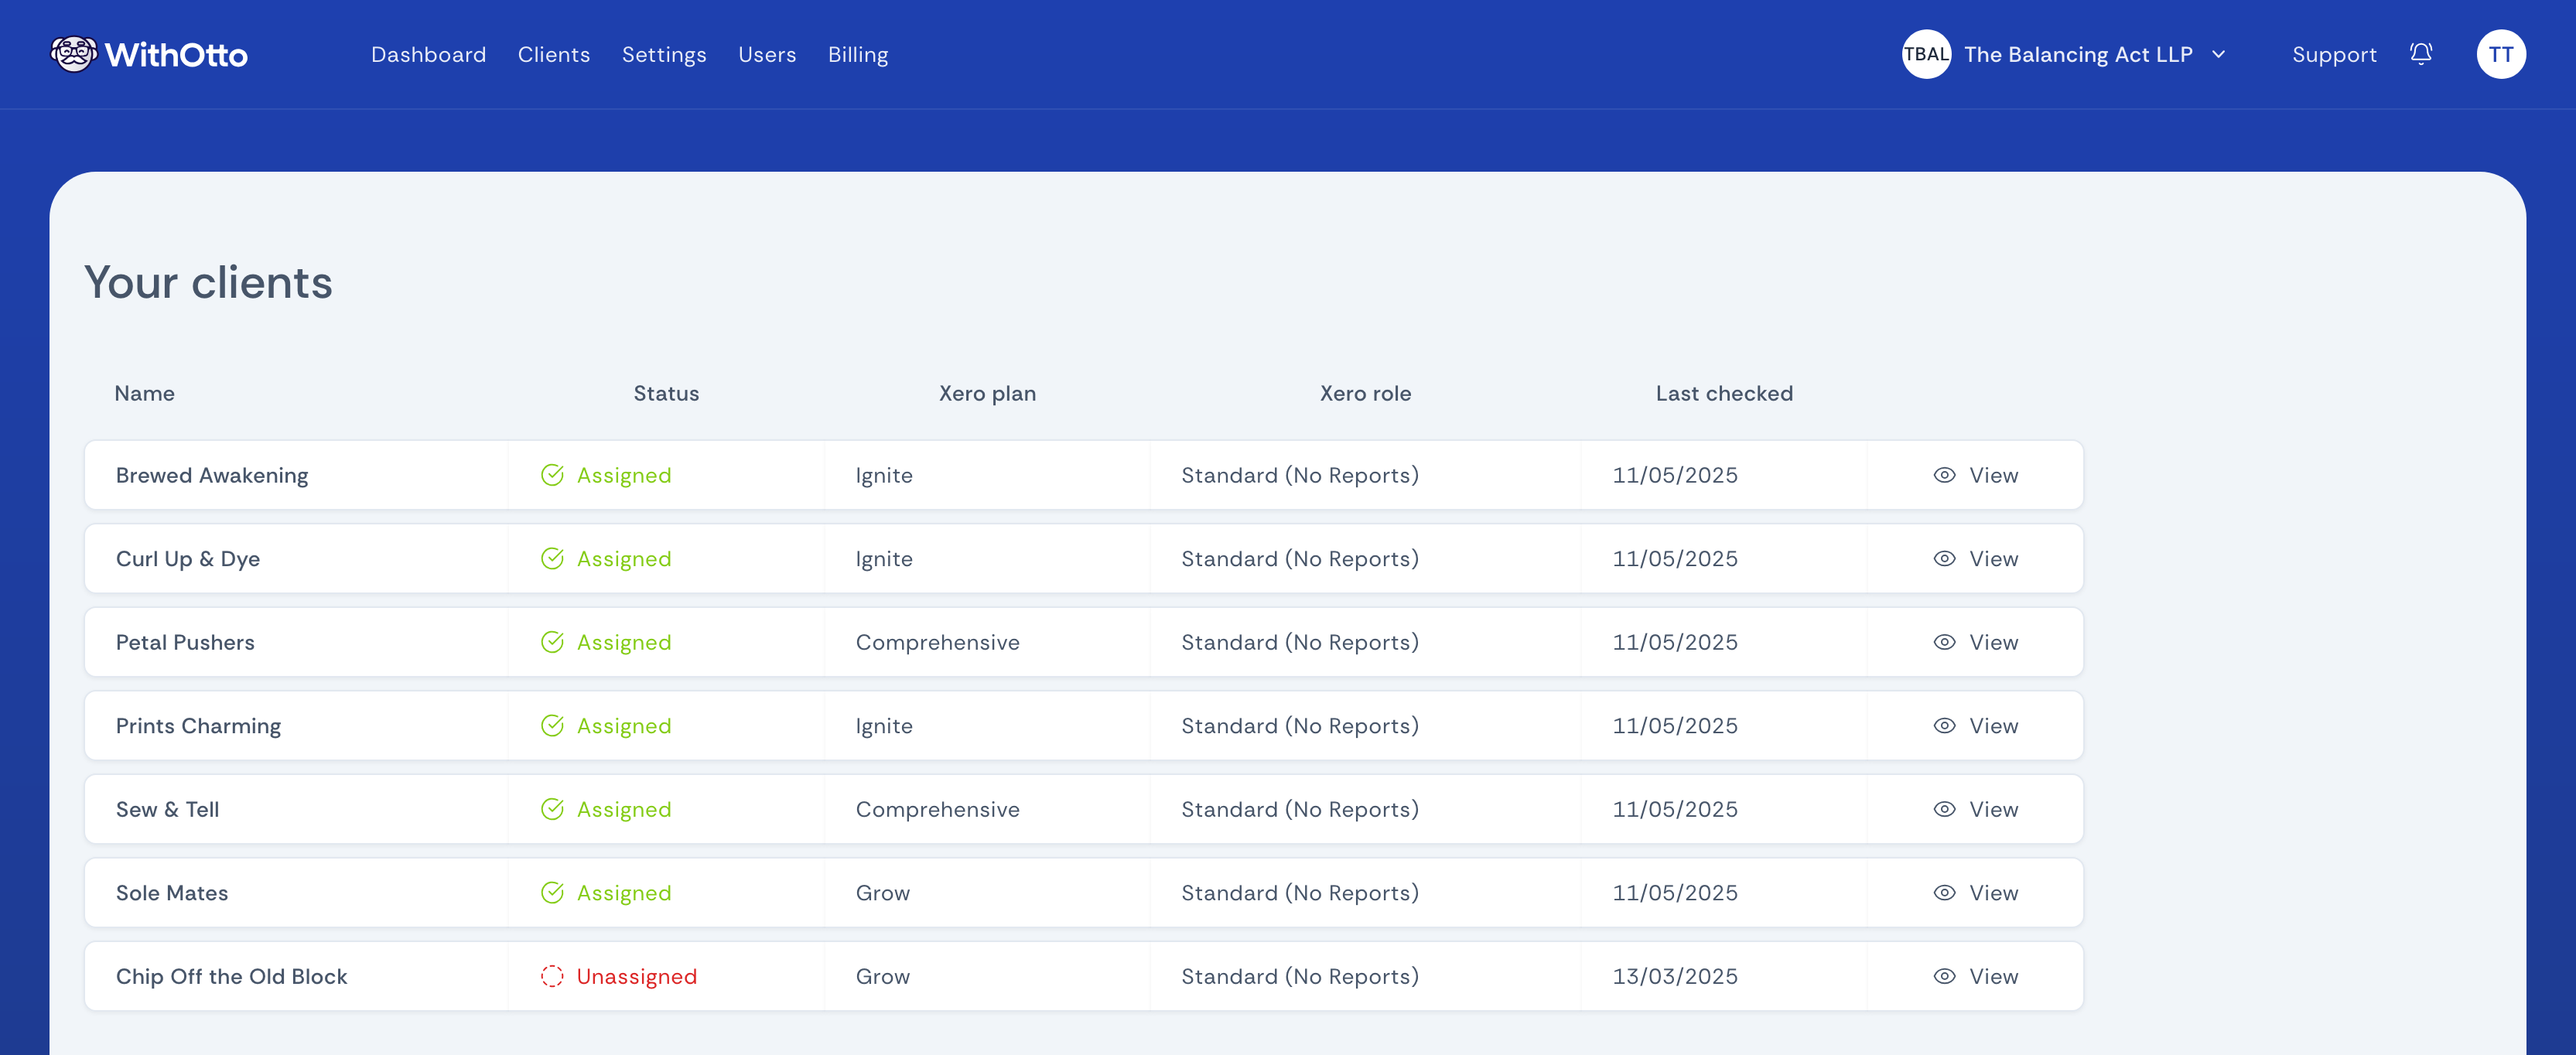The height and width of the screenshot is (1055, 2576).
Task: Click the eye icon for Chip Off the Old Block
Action: (1943, 976)
